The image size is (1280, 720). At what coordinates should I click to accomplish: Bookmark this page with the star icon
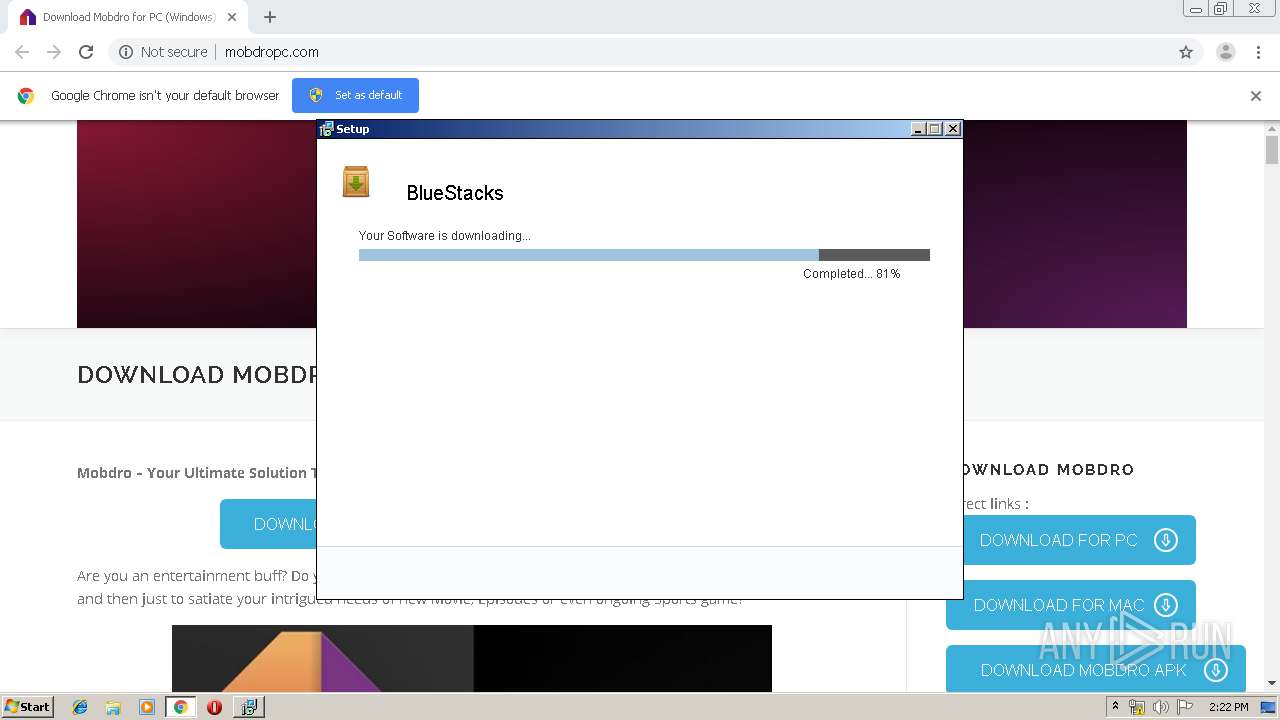tap(1186, 52)
